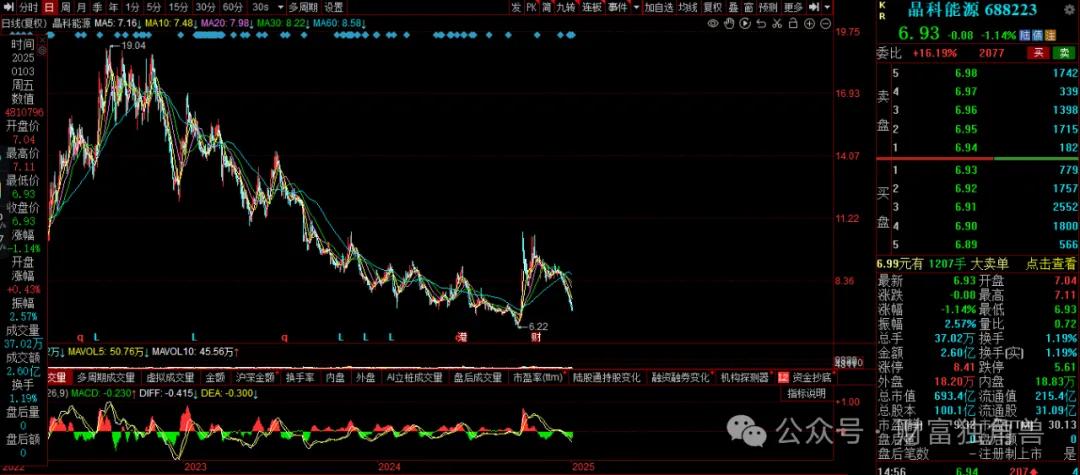Image resolution: width=1080 pixels, height=475 pixels.
Task: Switch to 5分 five-minute chart
Action: click(x=154, y=8)
